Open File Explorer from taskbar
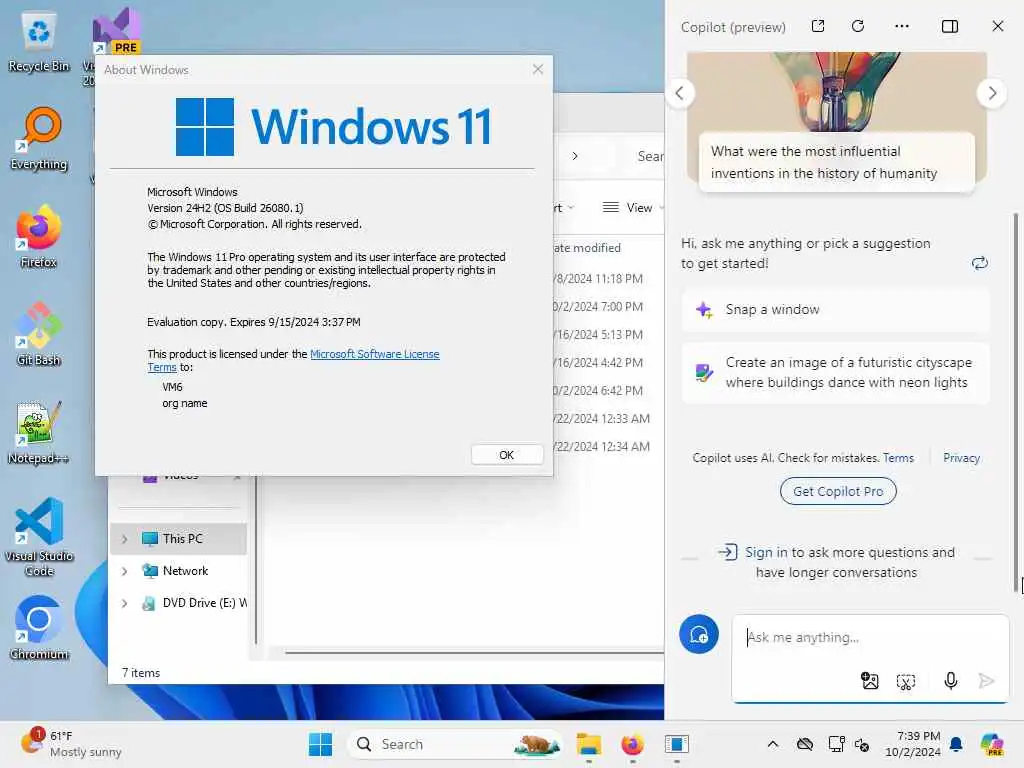Viewport: 1024px width, 768px height. tap(588, 744)
